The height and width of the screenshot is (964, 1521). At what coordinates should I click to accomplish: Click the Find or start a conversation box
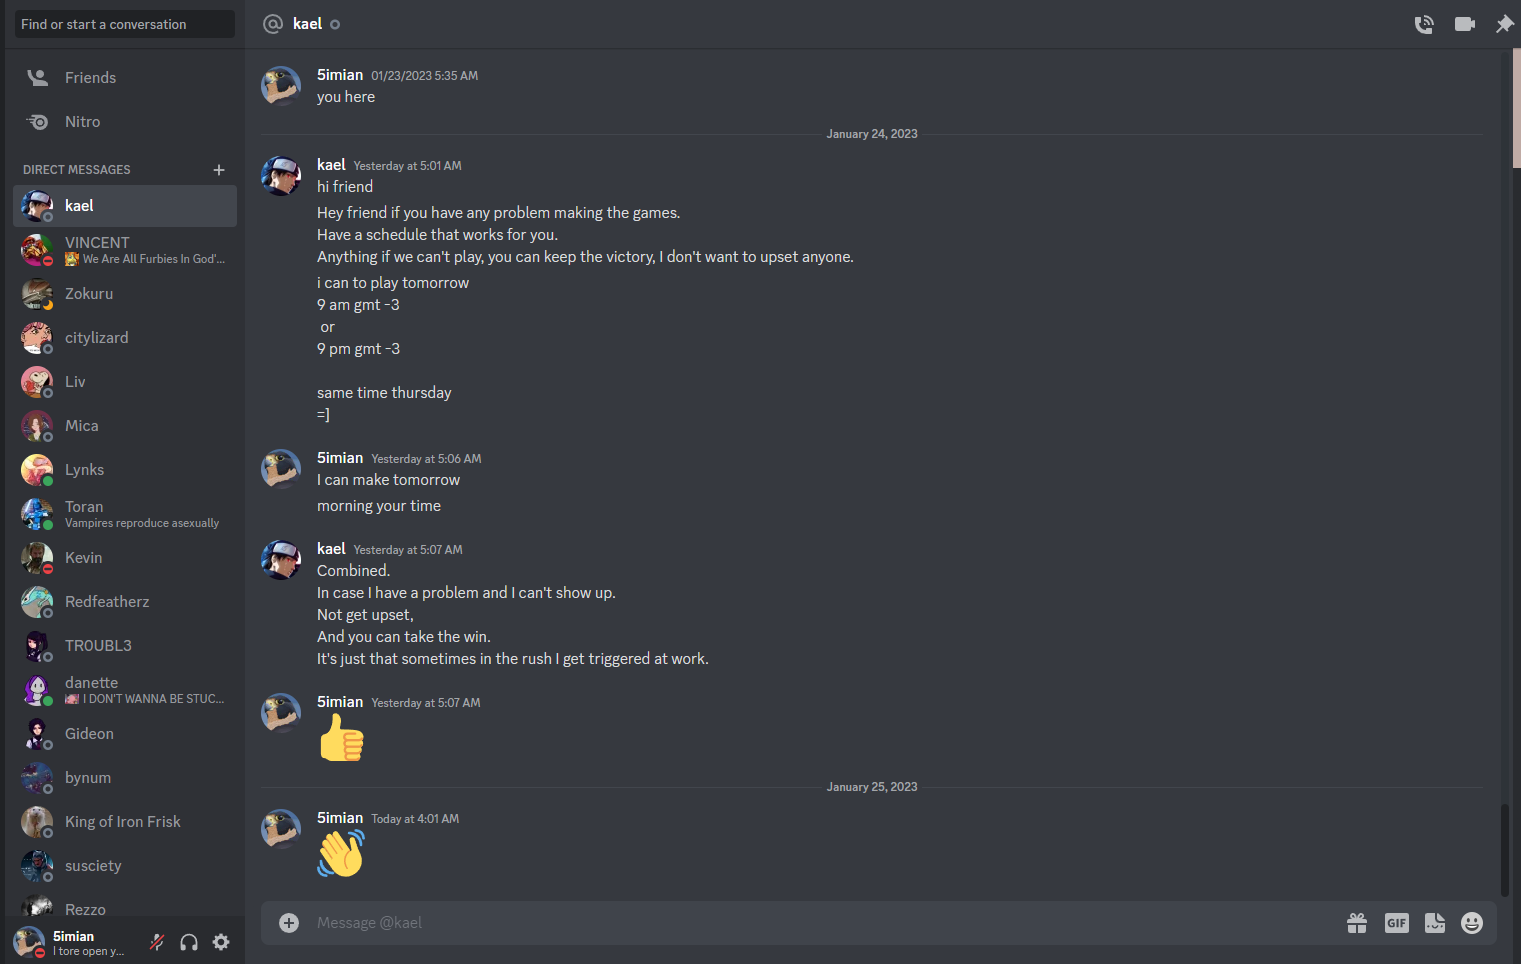click(x=125, y=24)
